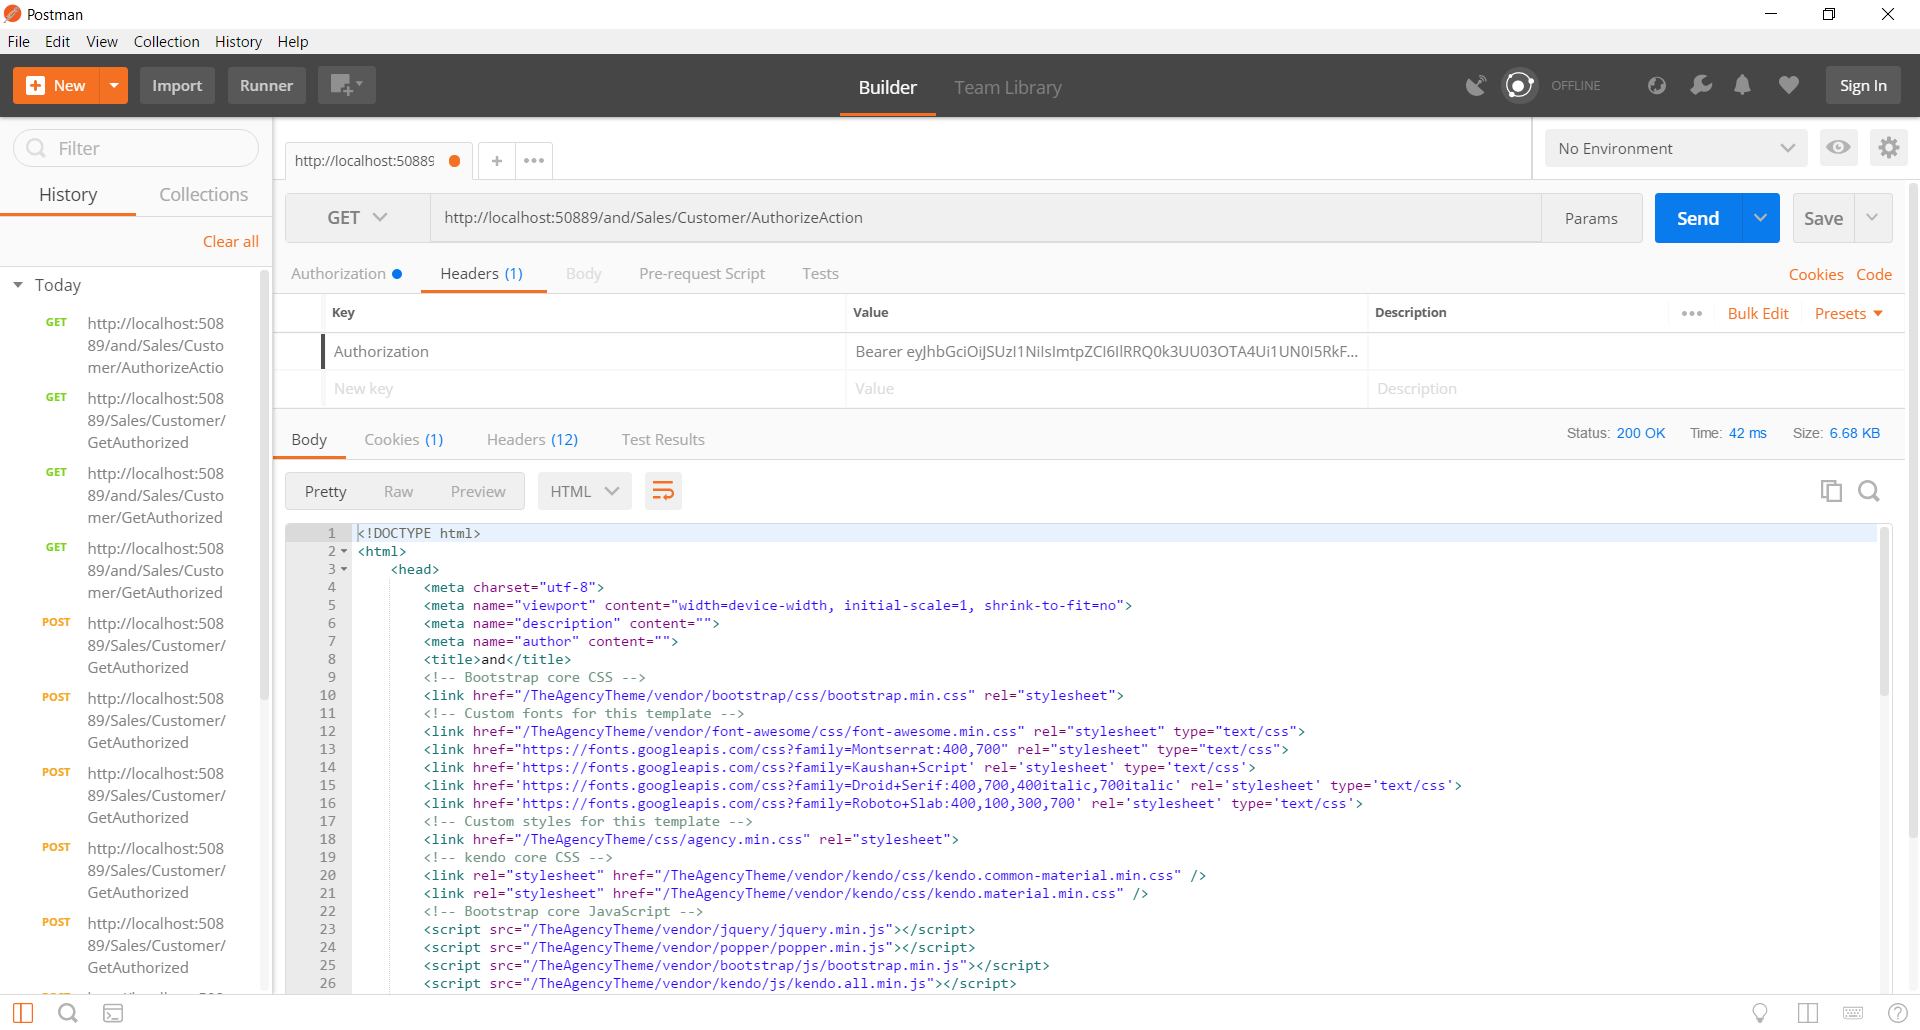Copy the response body using copy icon

(1831, 491)
